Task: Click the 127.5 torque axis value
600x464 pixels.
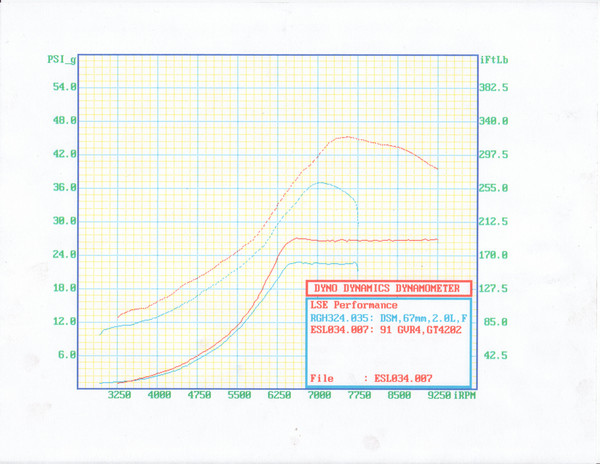Action: click(494, 288)
